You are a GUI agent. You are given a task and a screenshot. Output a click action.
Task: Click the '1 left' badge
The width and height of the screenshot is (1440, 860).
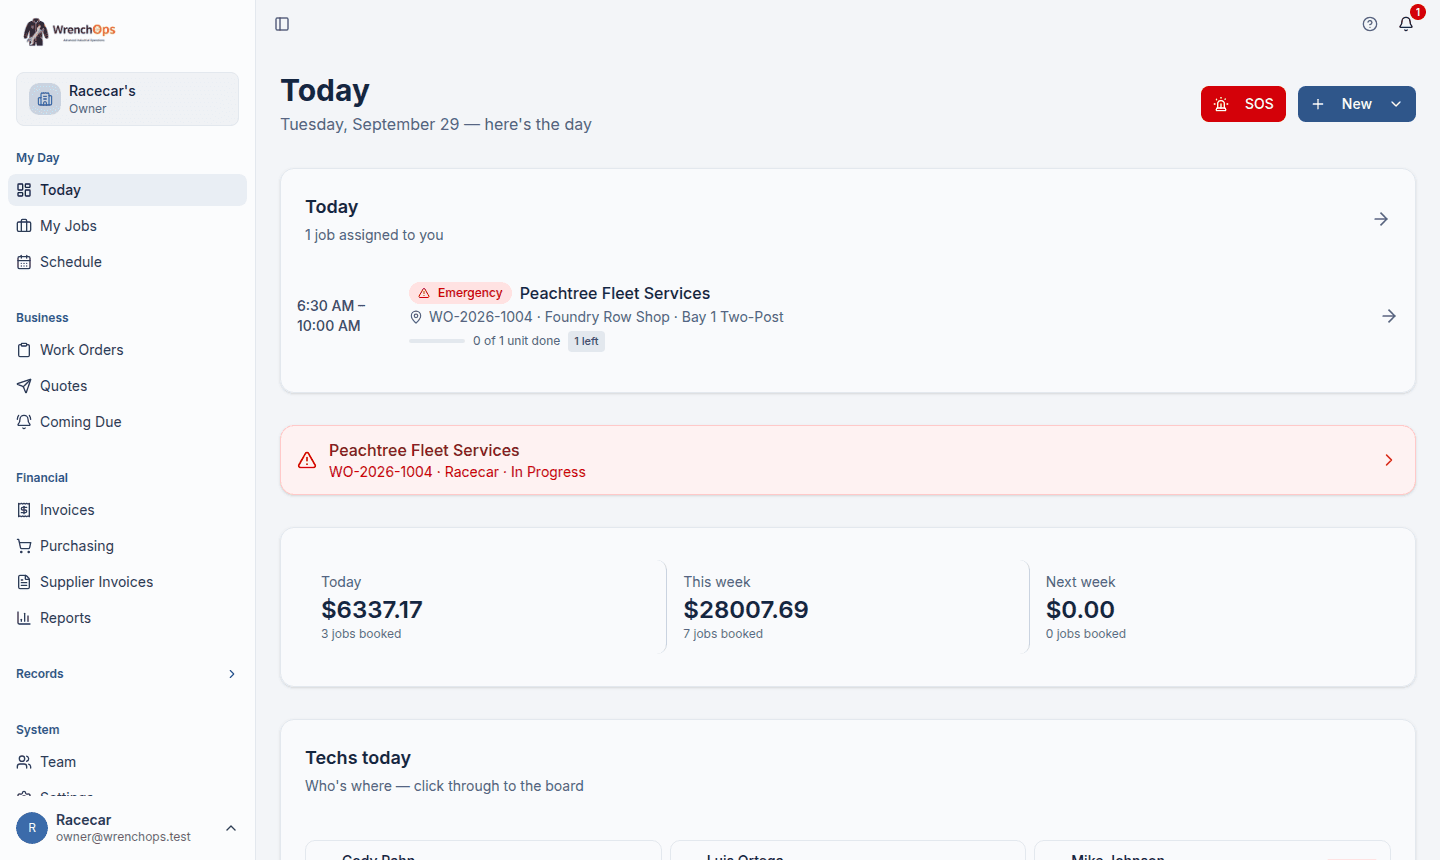point(587,341)
